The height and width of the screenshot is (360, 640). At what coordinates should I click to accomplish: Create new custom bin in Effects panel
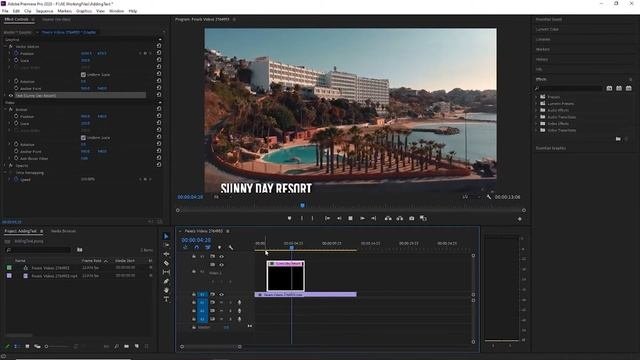618,139
